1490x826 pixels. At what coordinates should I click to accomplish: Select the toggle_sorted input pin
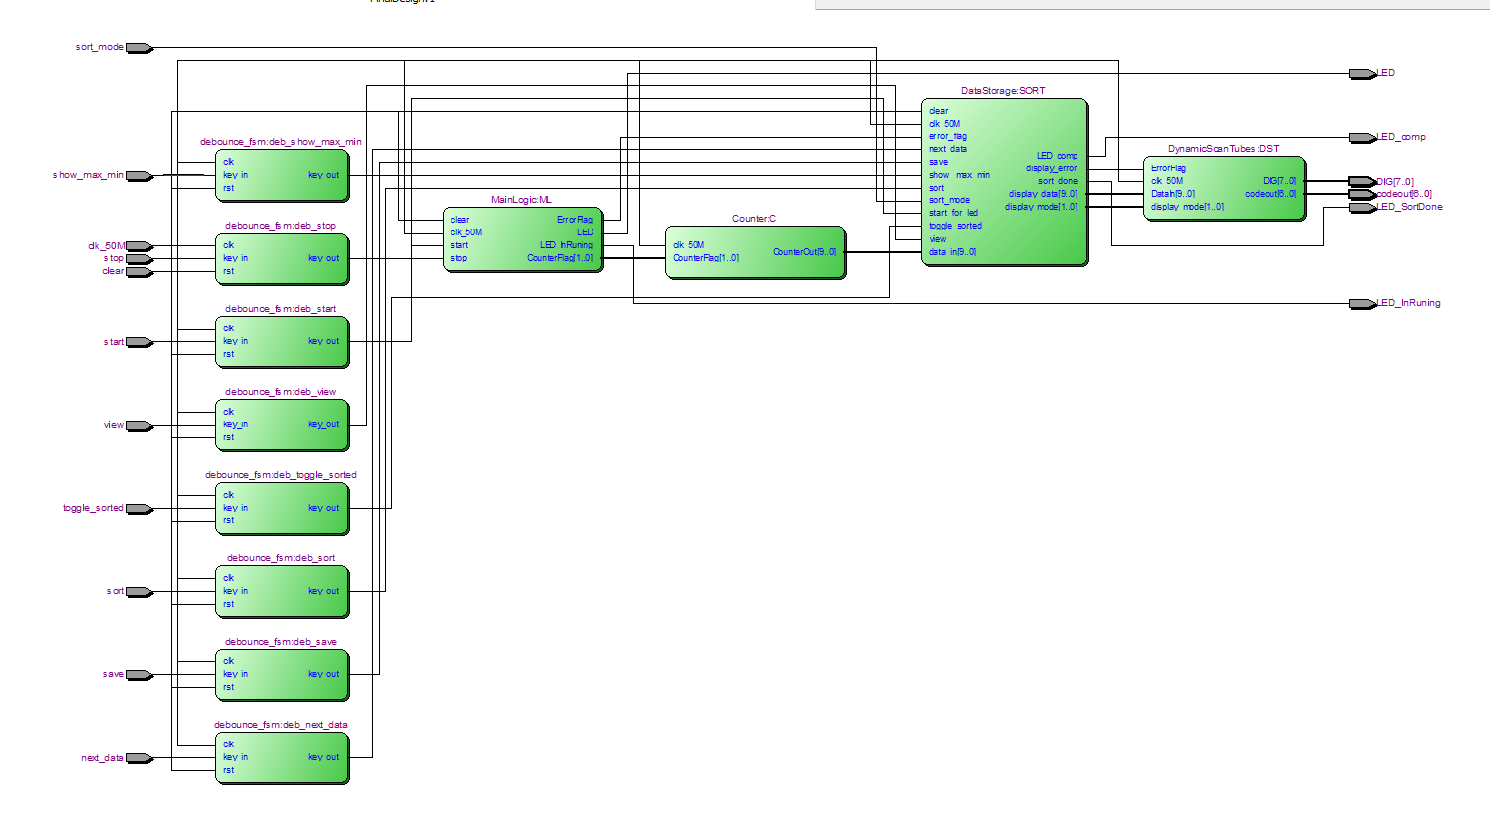pos(139,509)
